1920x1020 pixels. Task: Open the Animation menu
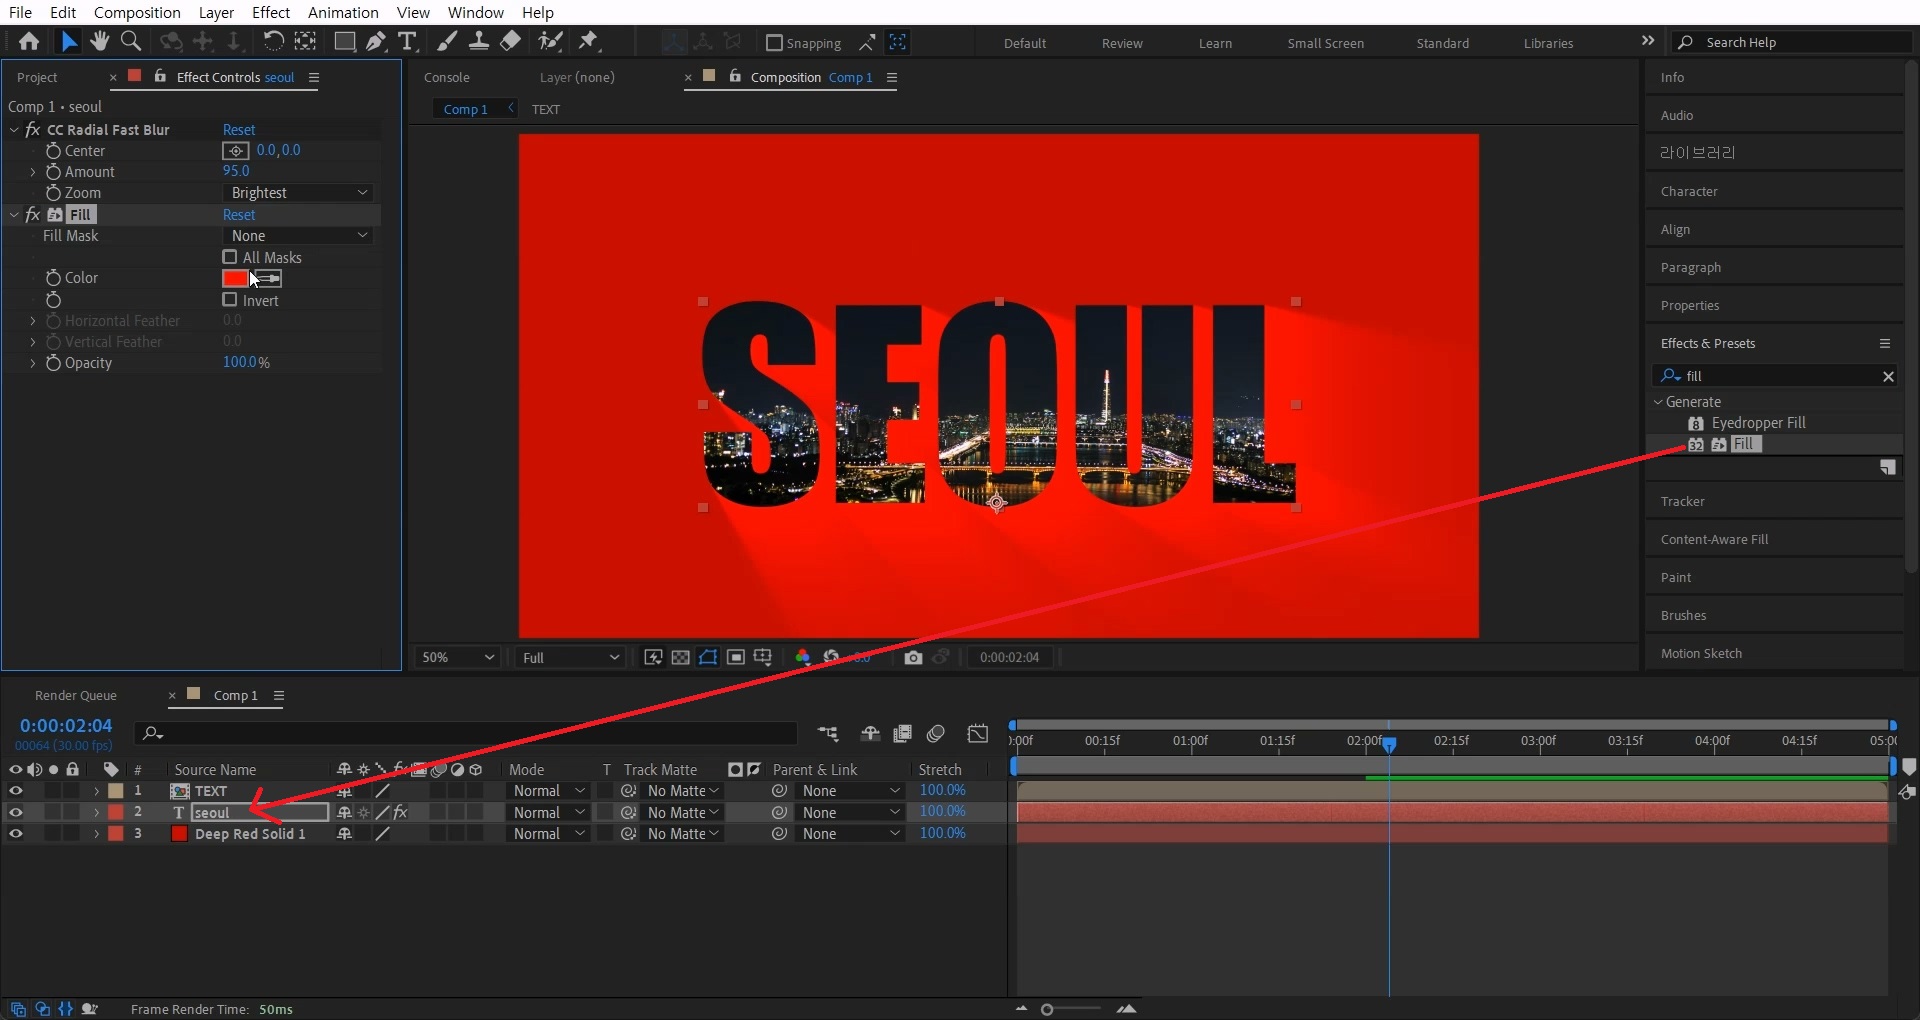[x=343, y=12]
